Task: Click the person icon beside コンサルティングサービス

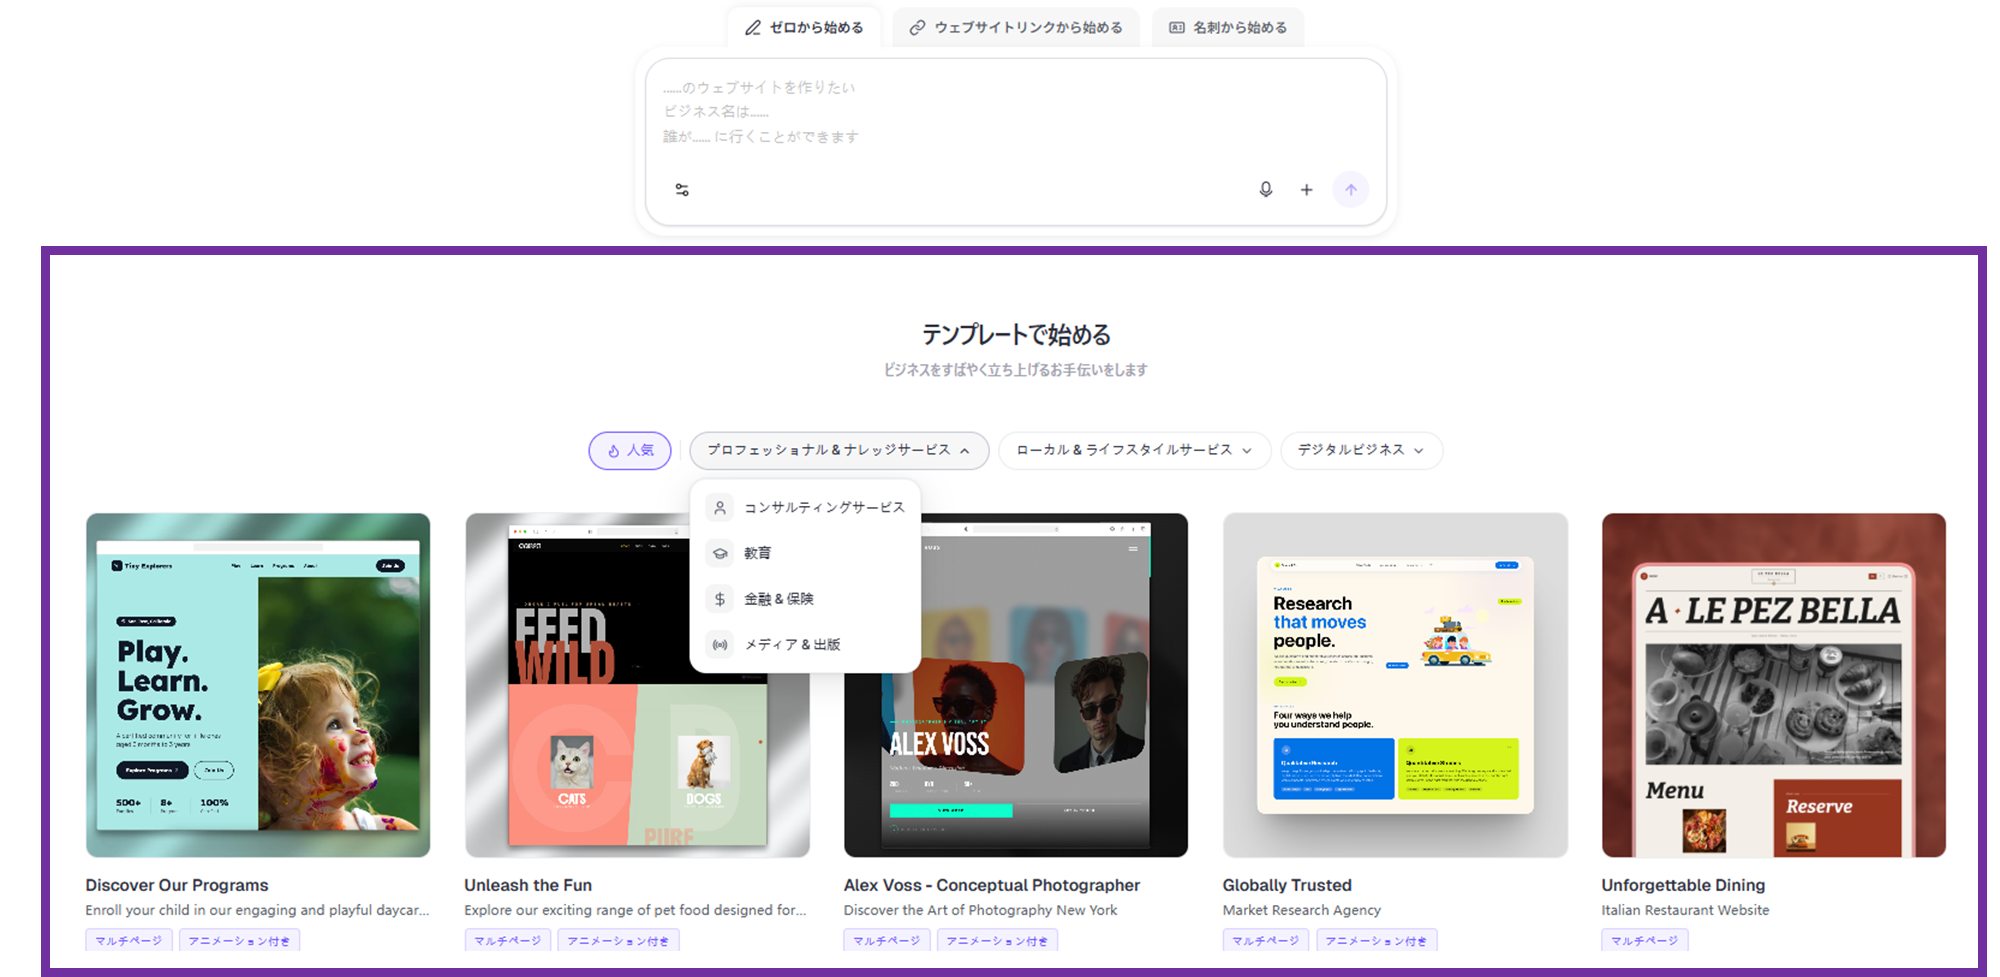Action: (x=720, y=508)
